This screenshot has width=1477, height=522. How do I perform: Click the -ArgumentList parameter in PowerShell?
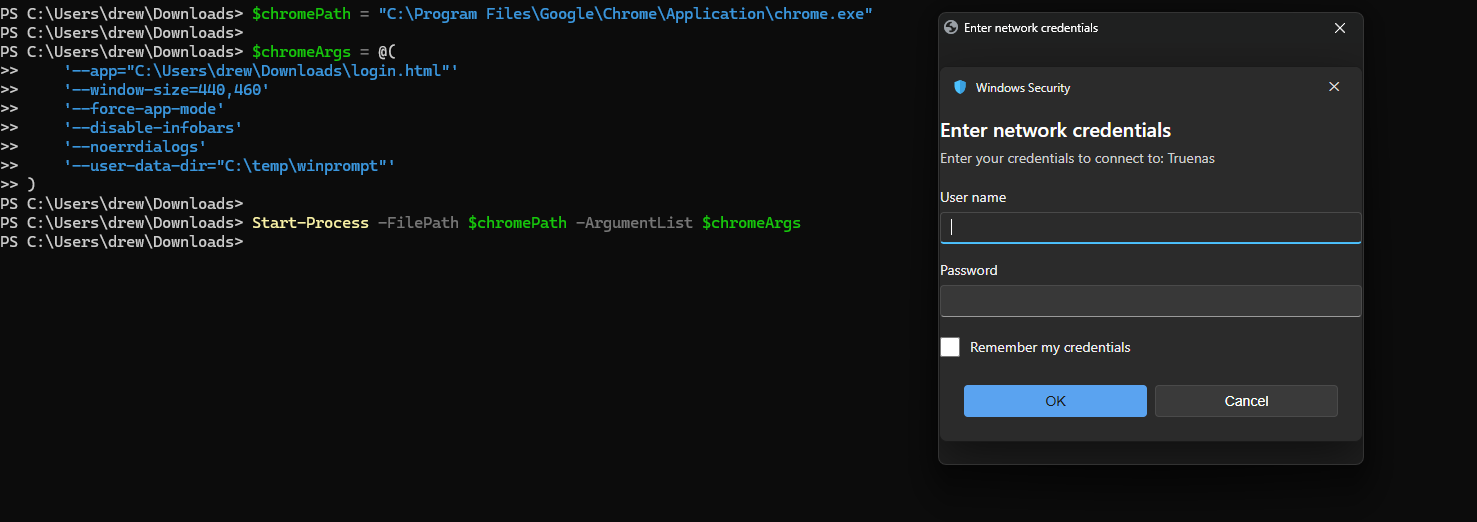click(634, 223)
